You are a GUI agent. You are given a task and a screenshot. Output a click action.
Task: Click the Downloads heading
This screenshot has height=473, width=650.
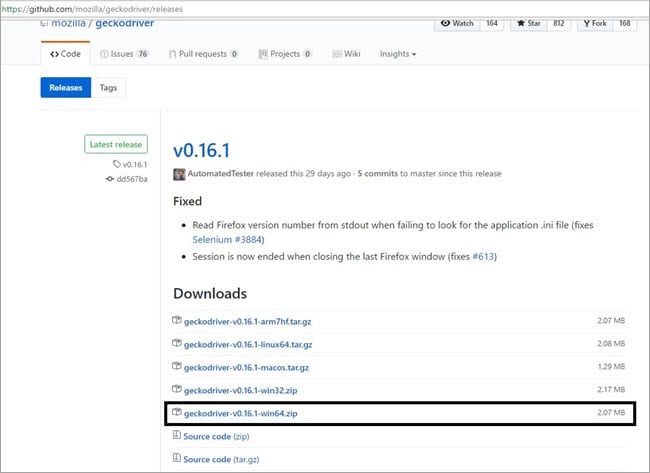pyautogui.click(x=210, y=294)
